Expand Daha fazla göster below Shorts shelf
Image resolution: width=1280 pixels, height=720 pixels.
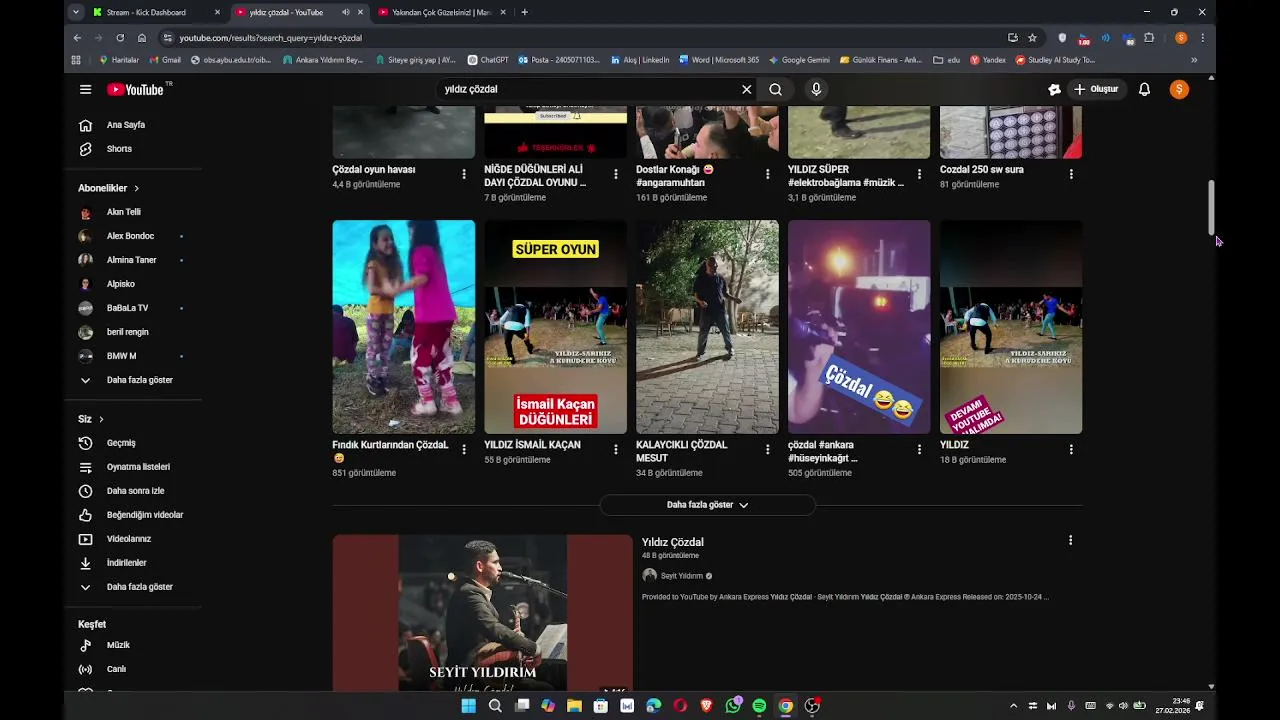tap(707, 505)
